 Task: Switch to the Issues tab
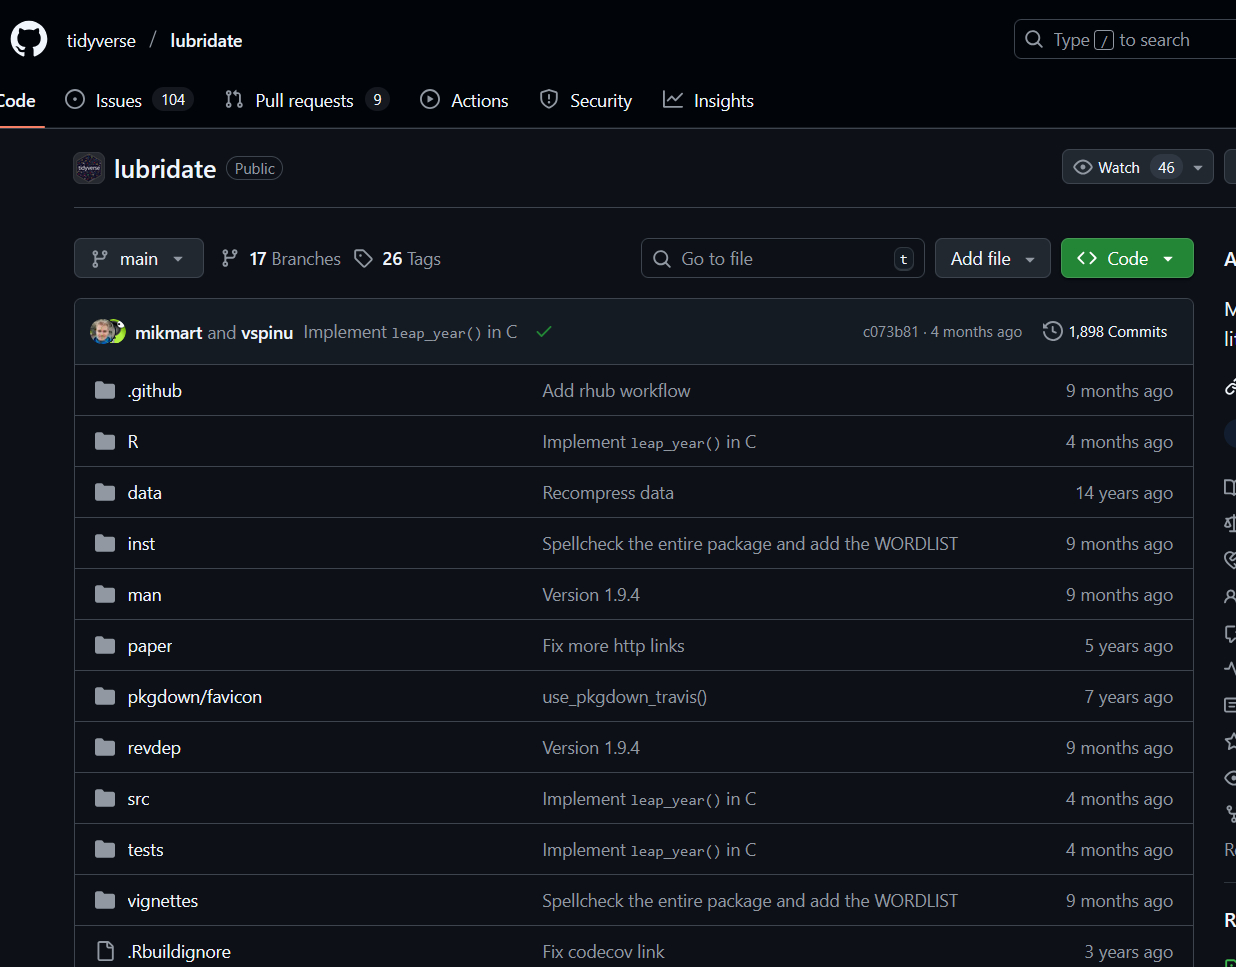[x=118, y=100]
